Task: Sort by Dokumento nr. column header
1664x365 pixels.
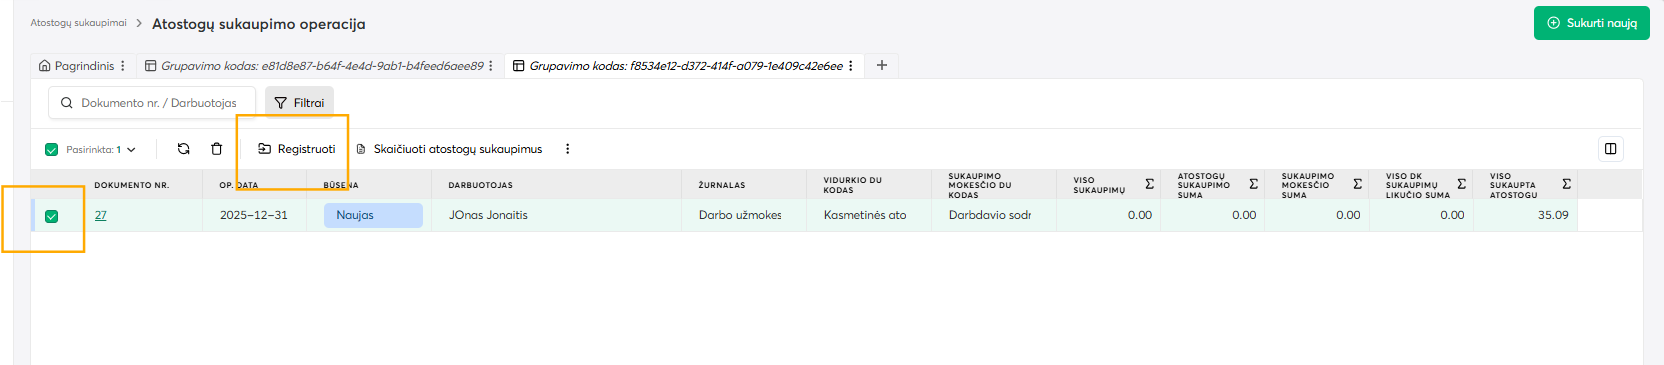Action: [x=131, y=185]
